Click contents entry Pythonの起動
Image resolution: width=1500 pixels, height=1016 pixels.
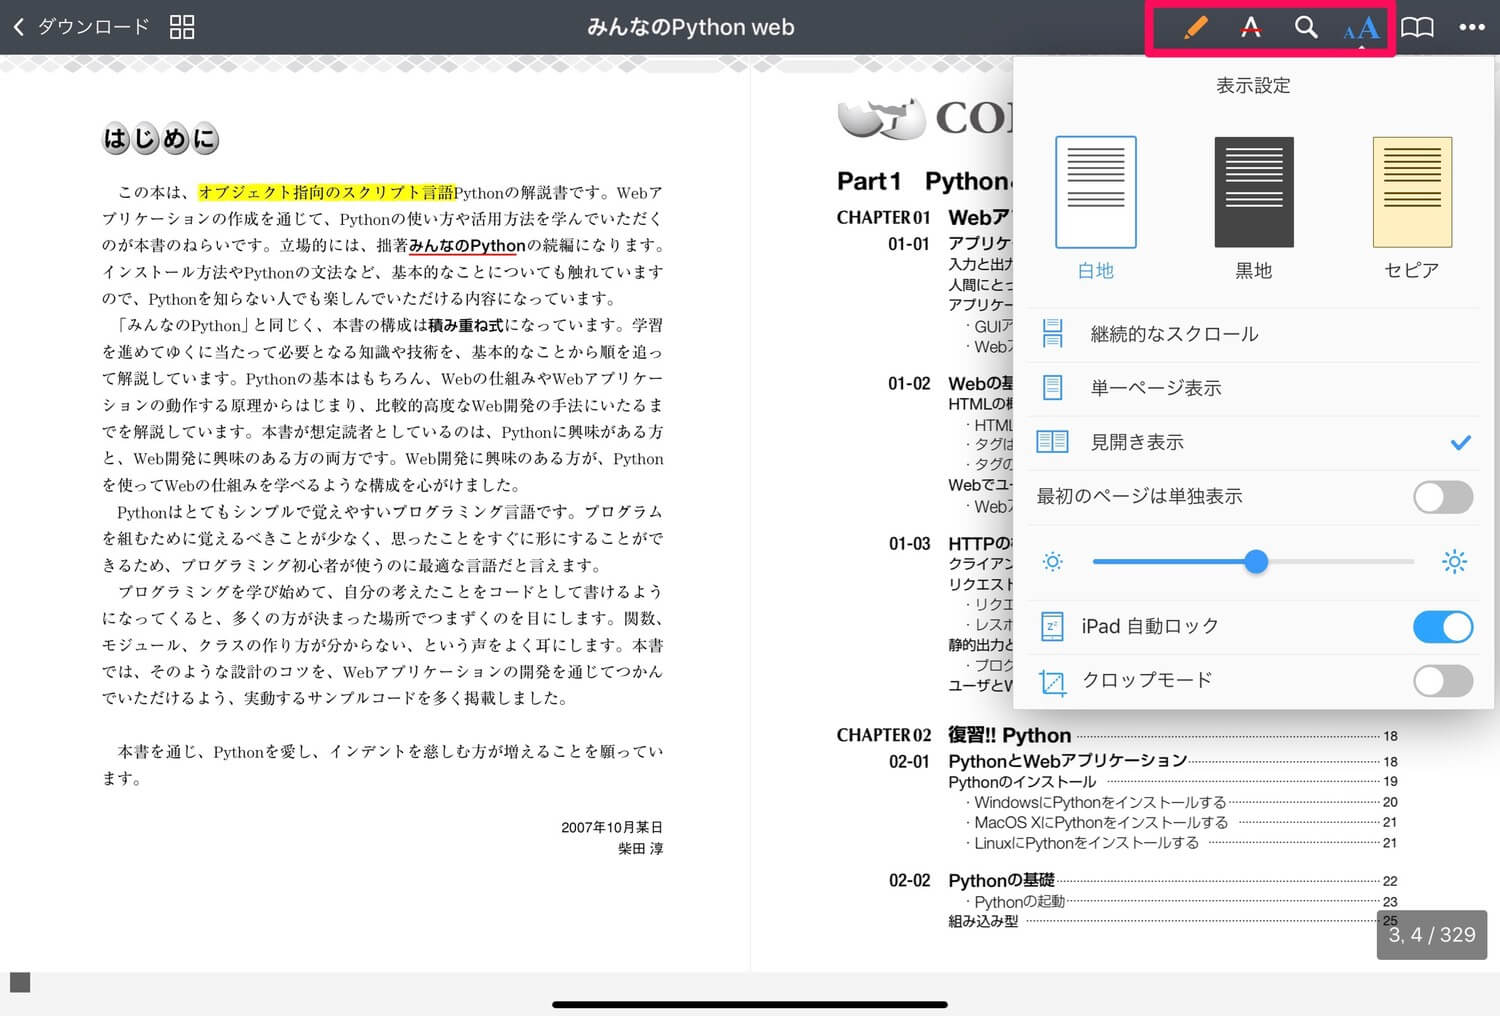(1019, 902)
